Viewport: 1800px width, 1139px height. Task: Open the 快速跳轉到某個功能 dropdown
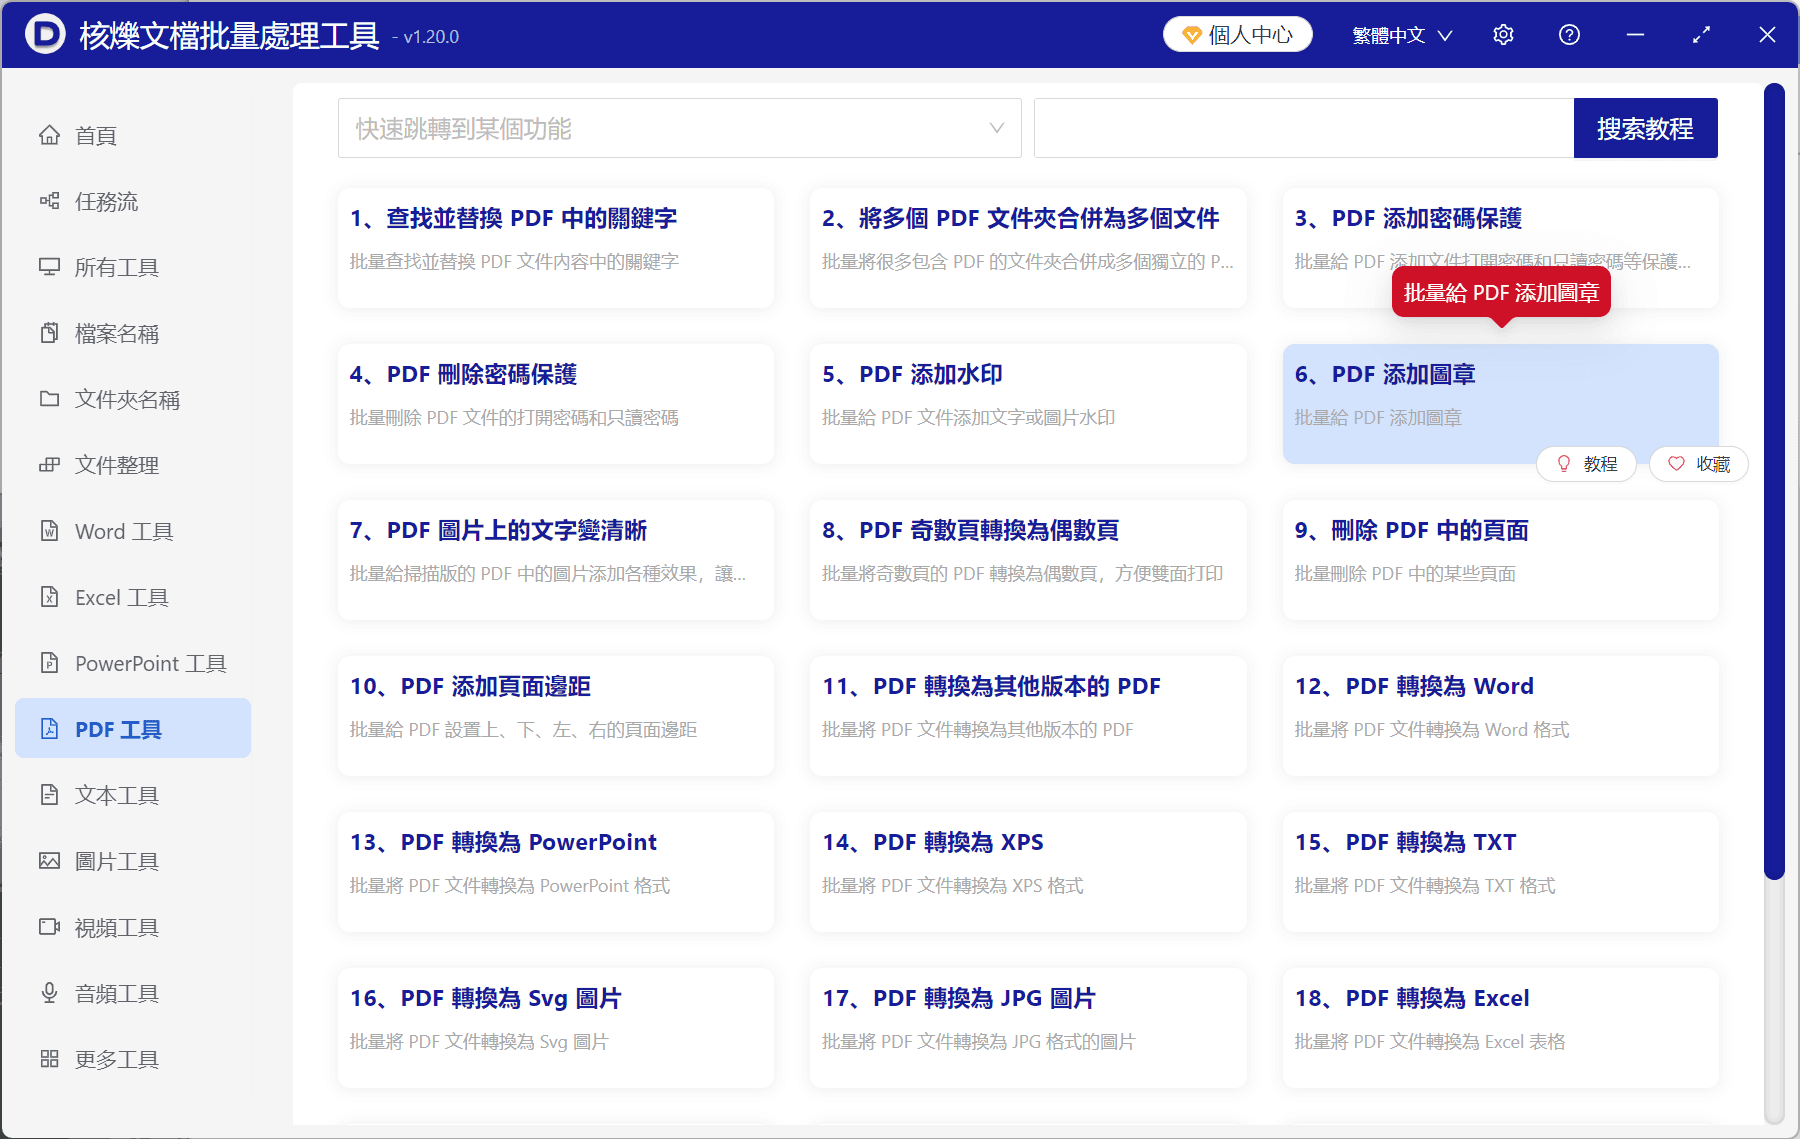679,128
